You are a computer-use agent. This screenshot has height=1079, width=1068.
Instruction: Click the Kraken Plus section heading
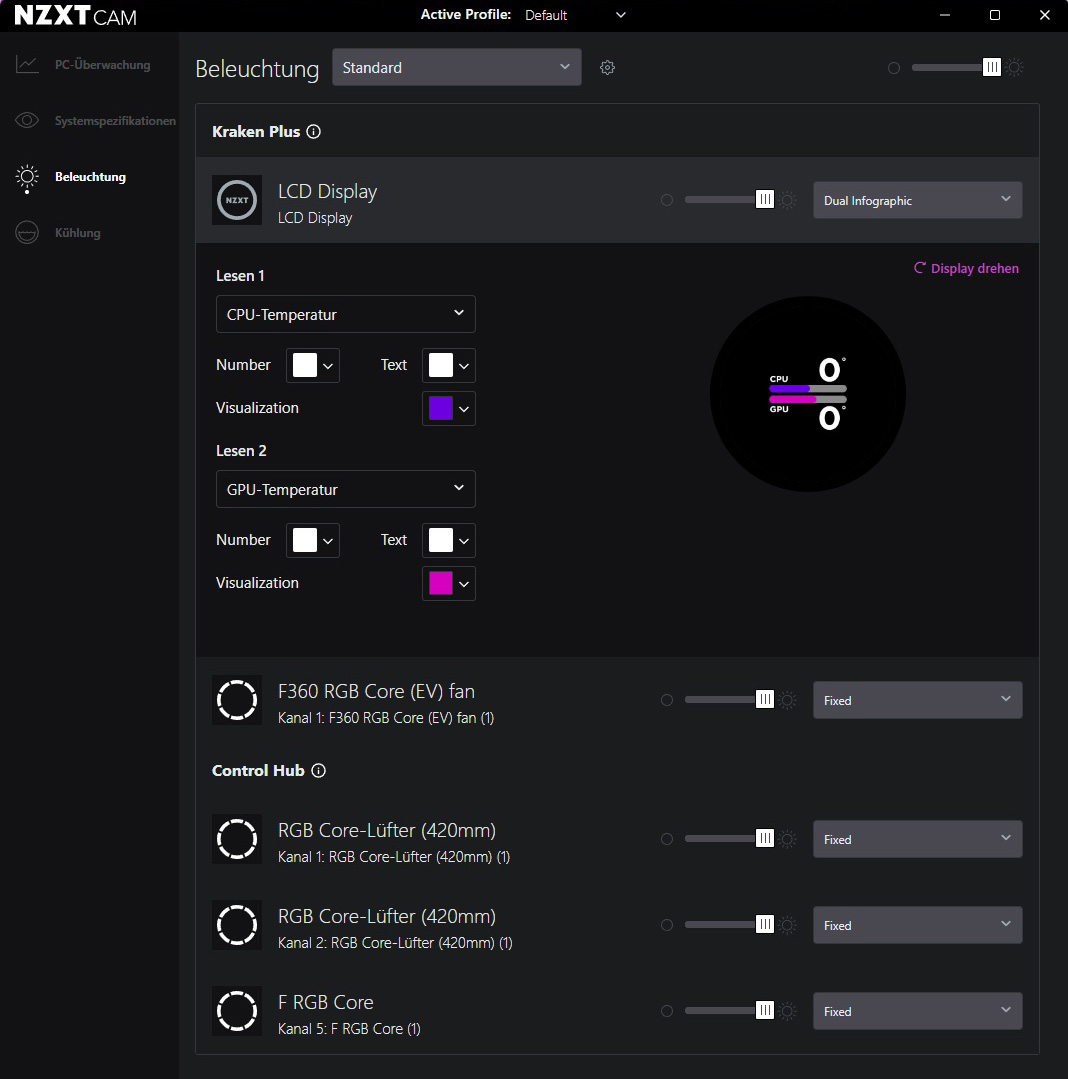[x=256, y=131]
